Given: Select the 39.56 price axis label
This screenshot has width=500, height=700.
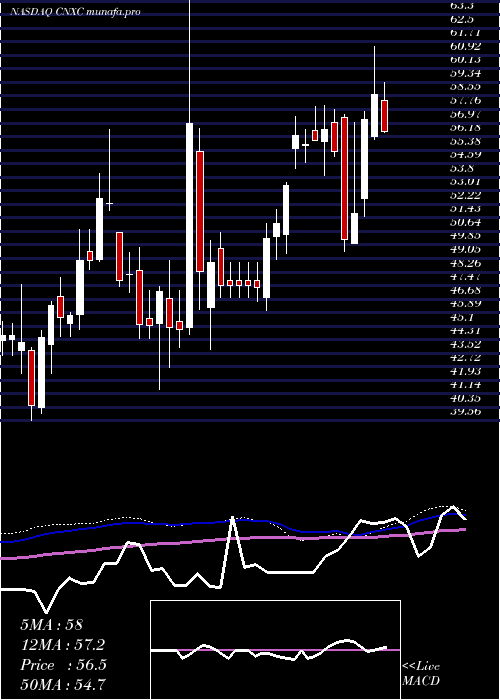Looking at the screenshot, I should click(466, 412).
